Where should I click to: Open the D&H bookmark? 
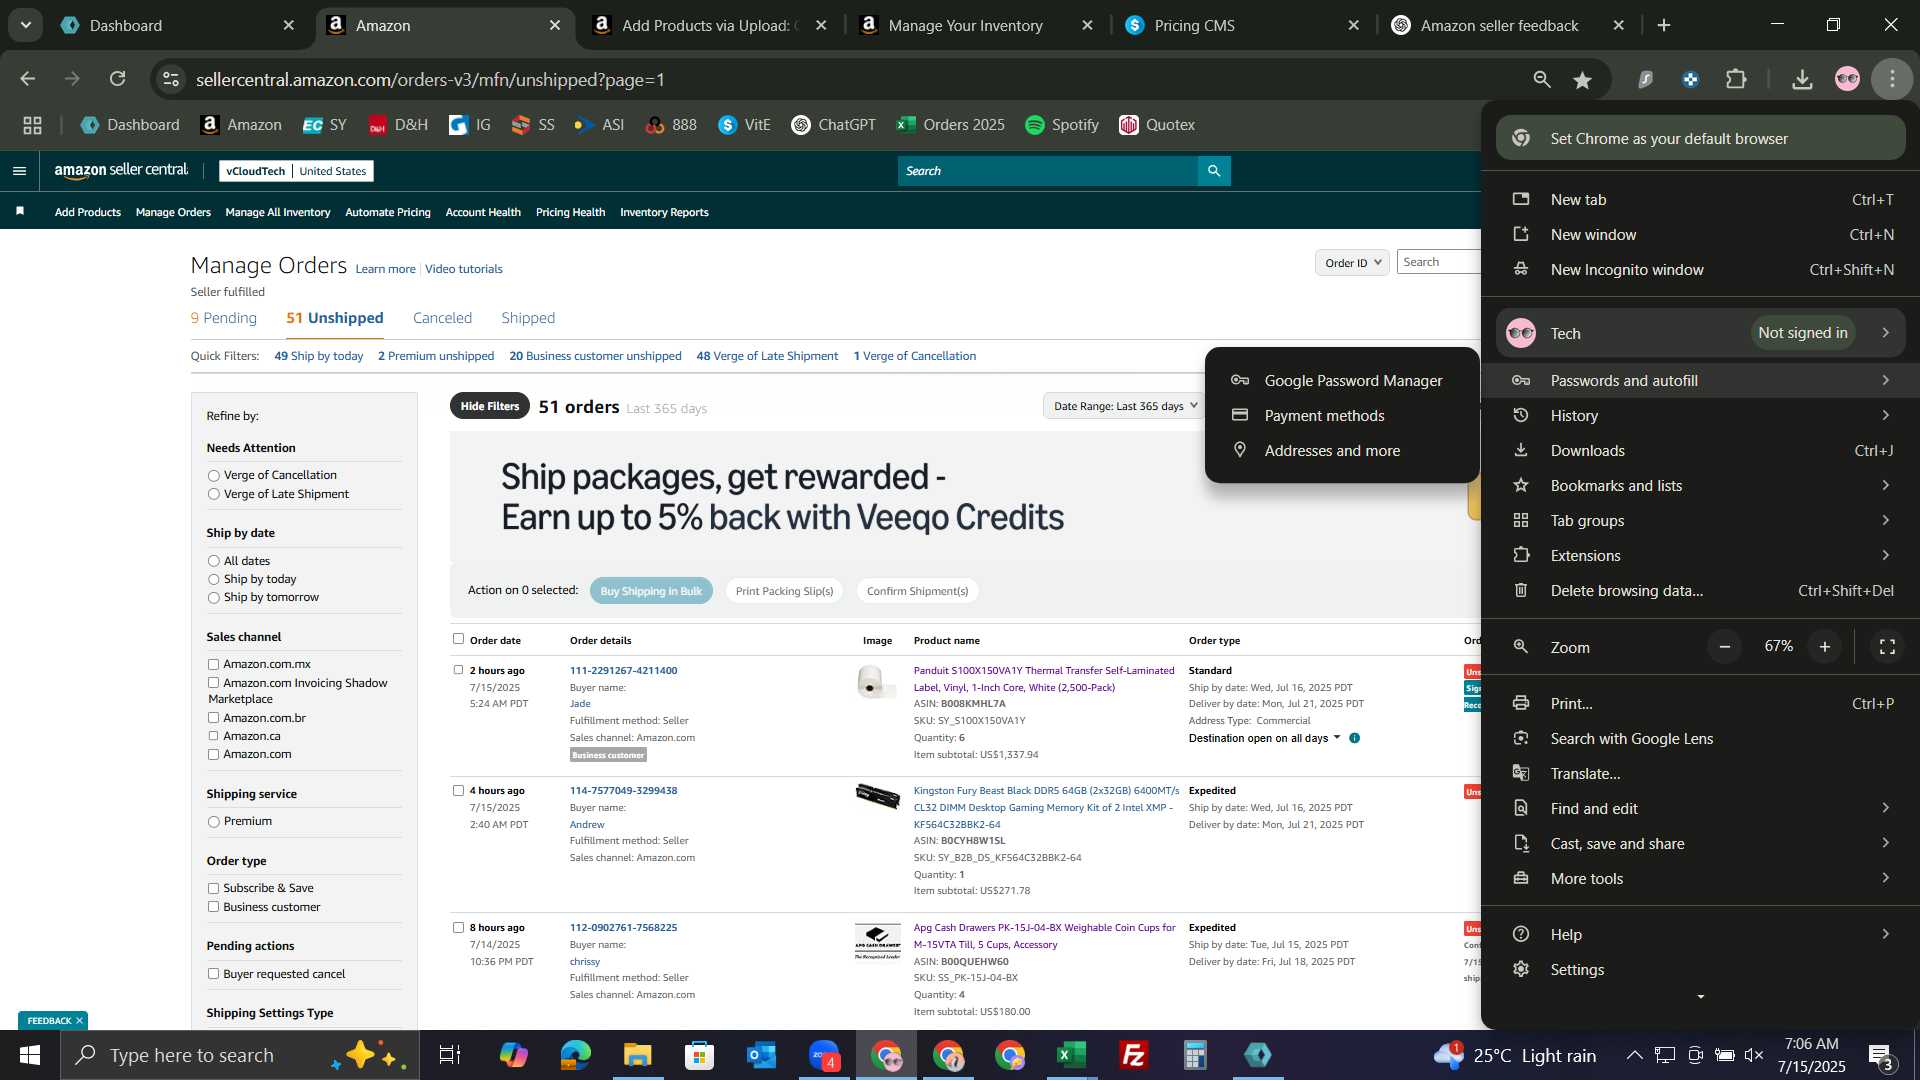click(398, 125)
